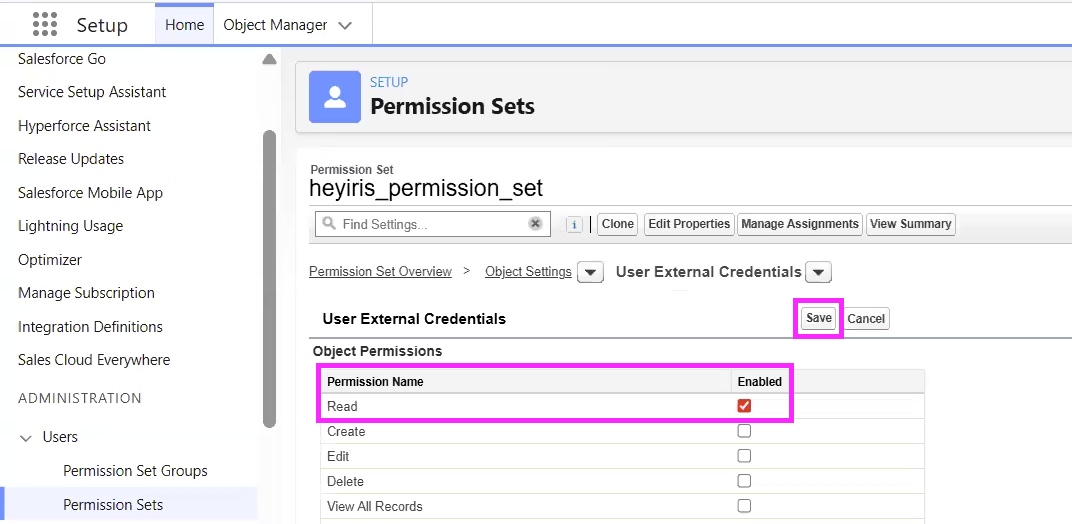The image size is (1072, 524).
Task: Open Lightning Usage in sidebar
Action: point(70,226)
